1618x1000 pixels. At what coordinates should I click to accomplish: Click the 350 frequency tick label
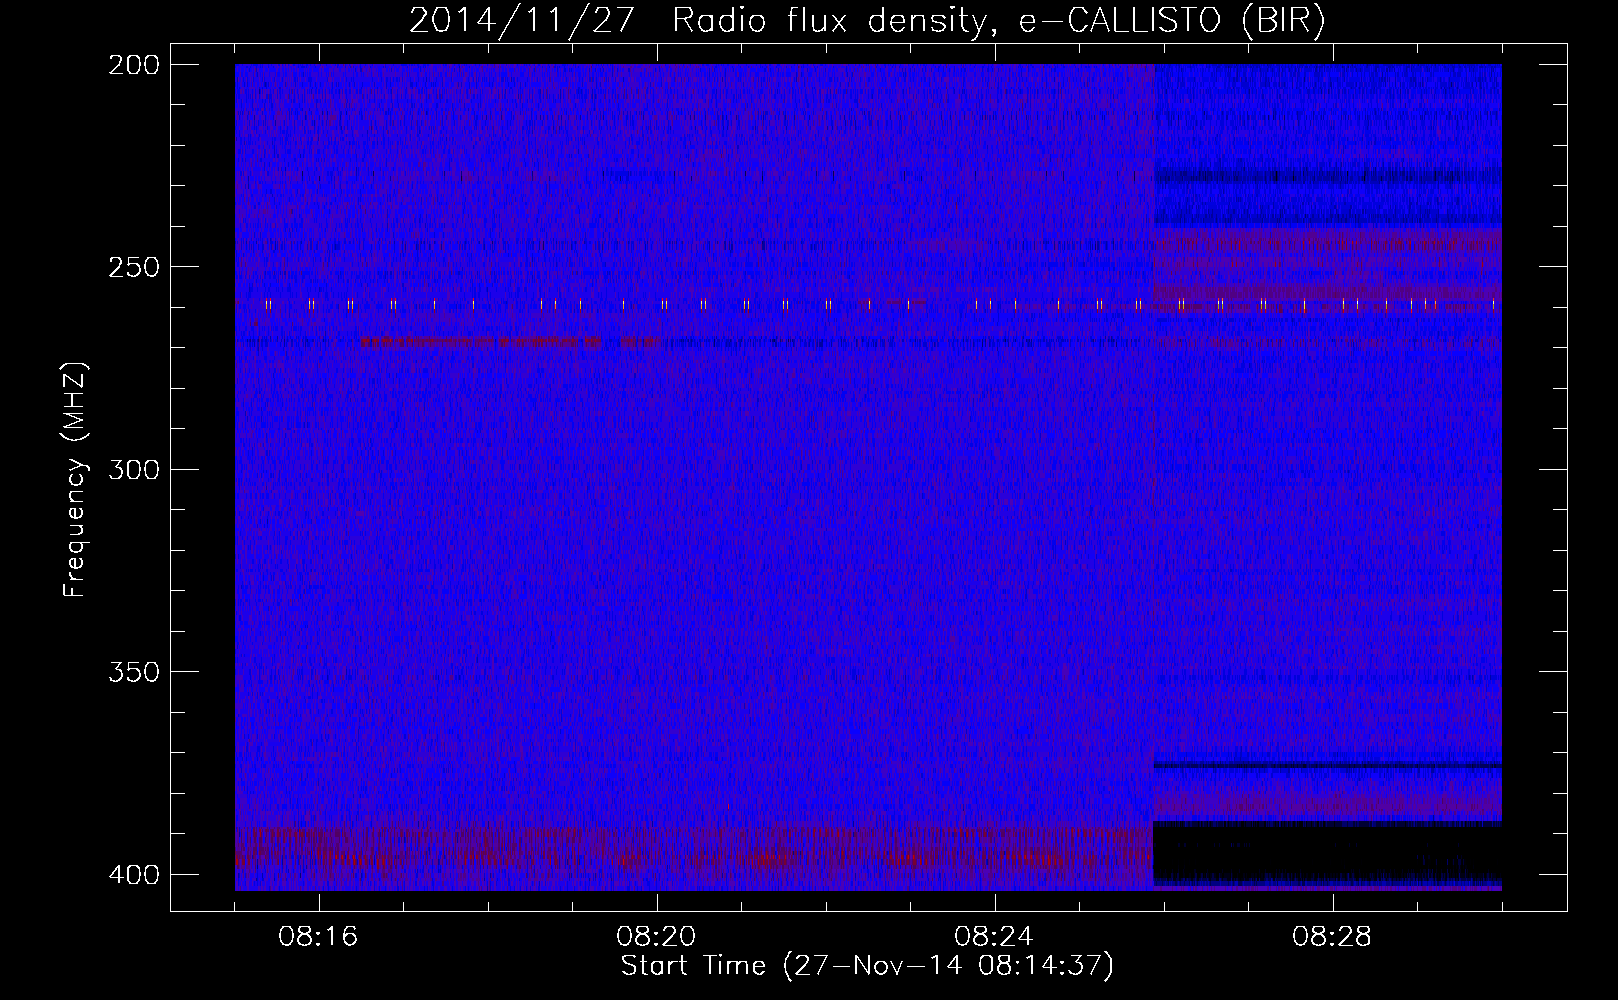pos(134,672)
